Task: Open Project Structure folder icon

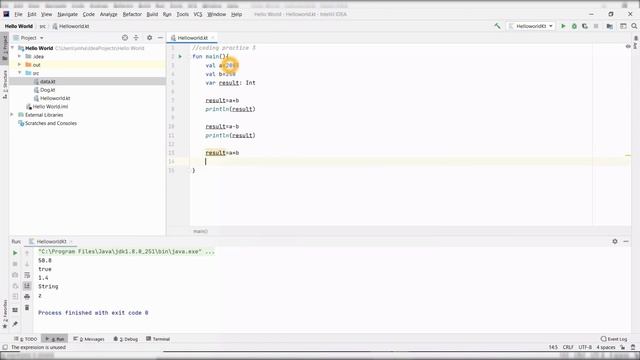Action: [609, 26]
